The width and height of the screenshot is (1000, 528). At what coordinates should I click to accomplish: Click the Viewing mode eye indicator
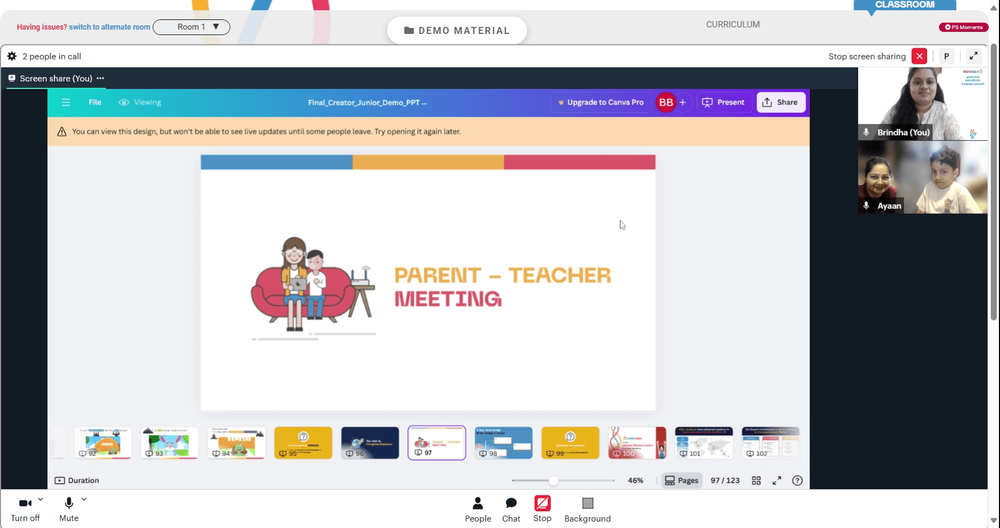tap(140, 102)
